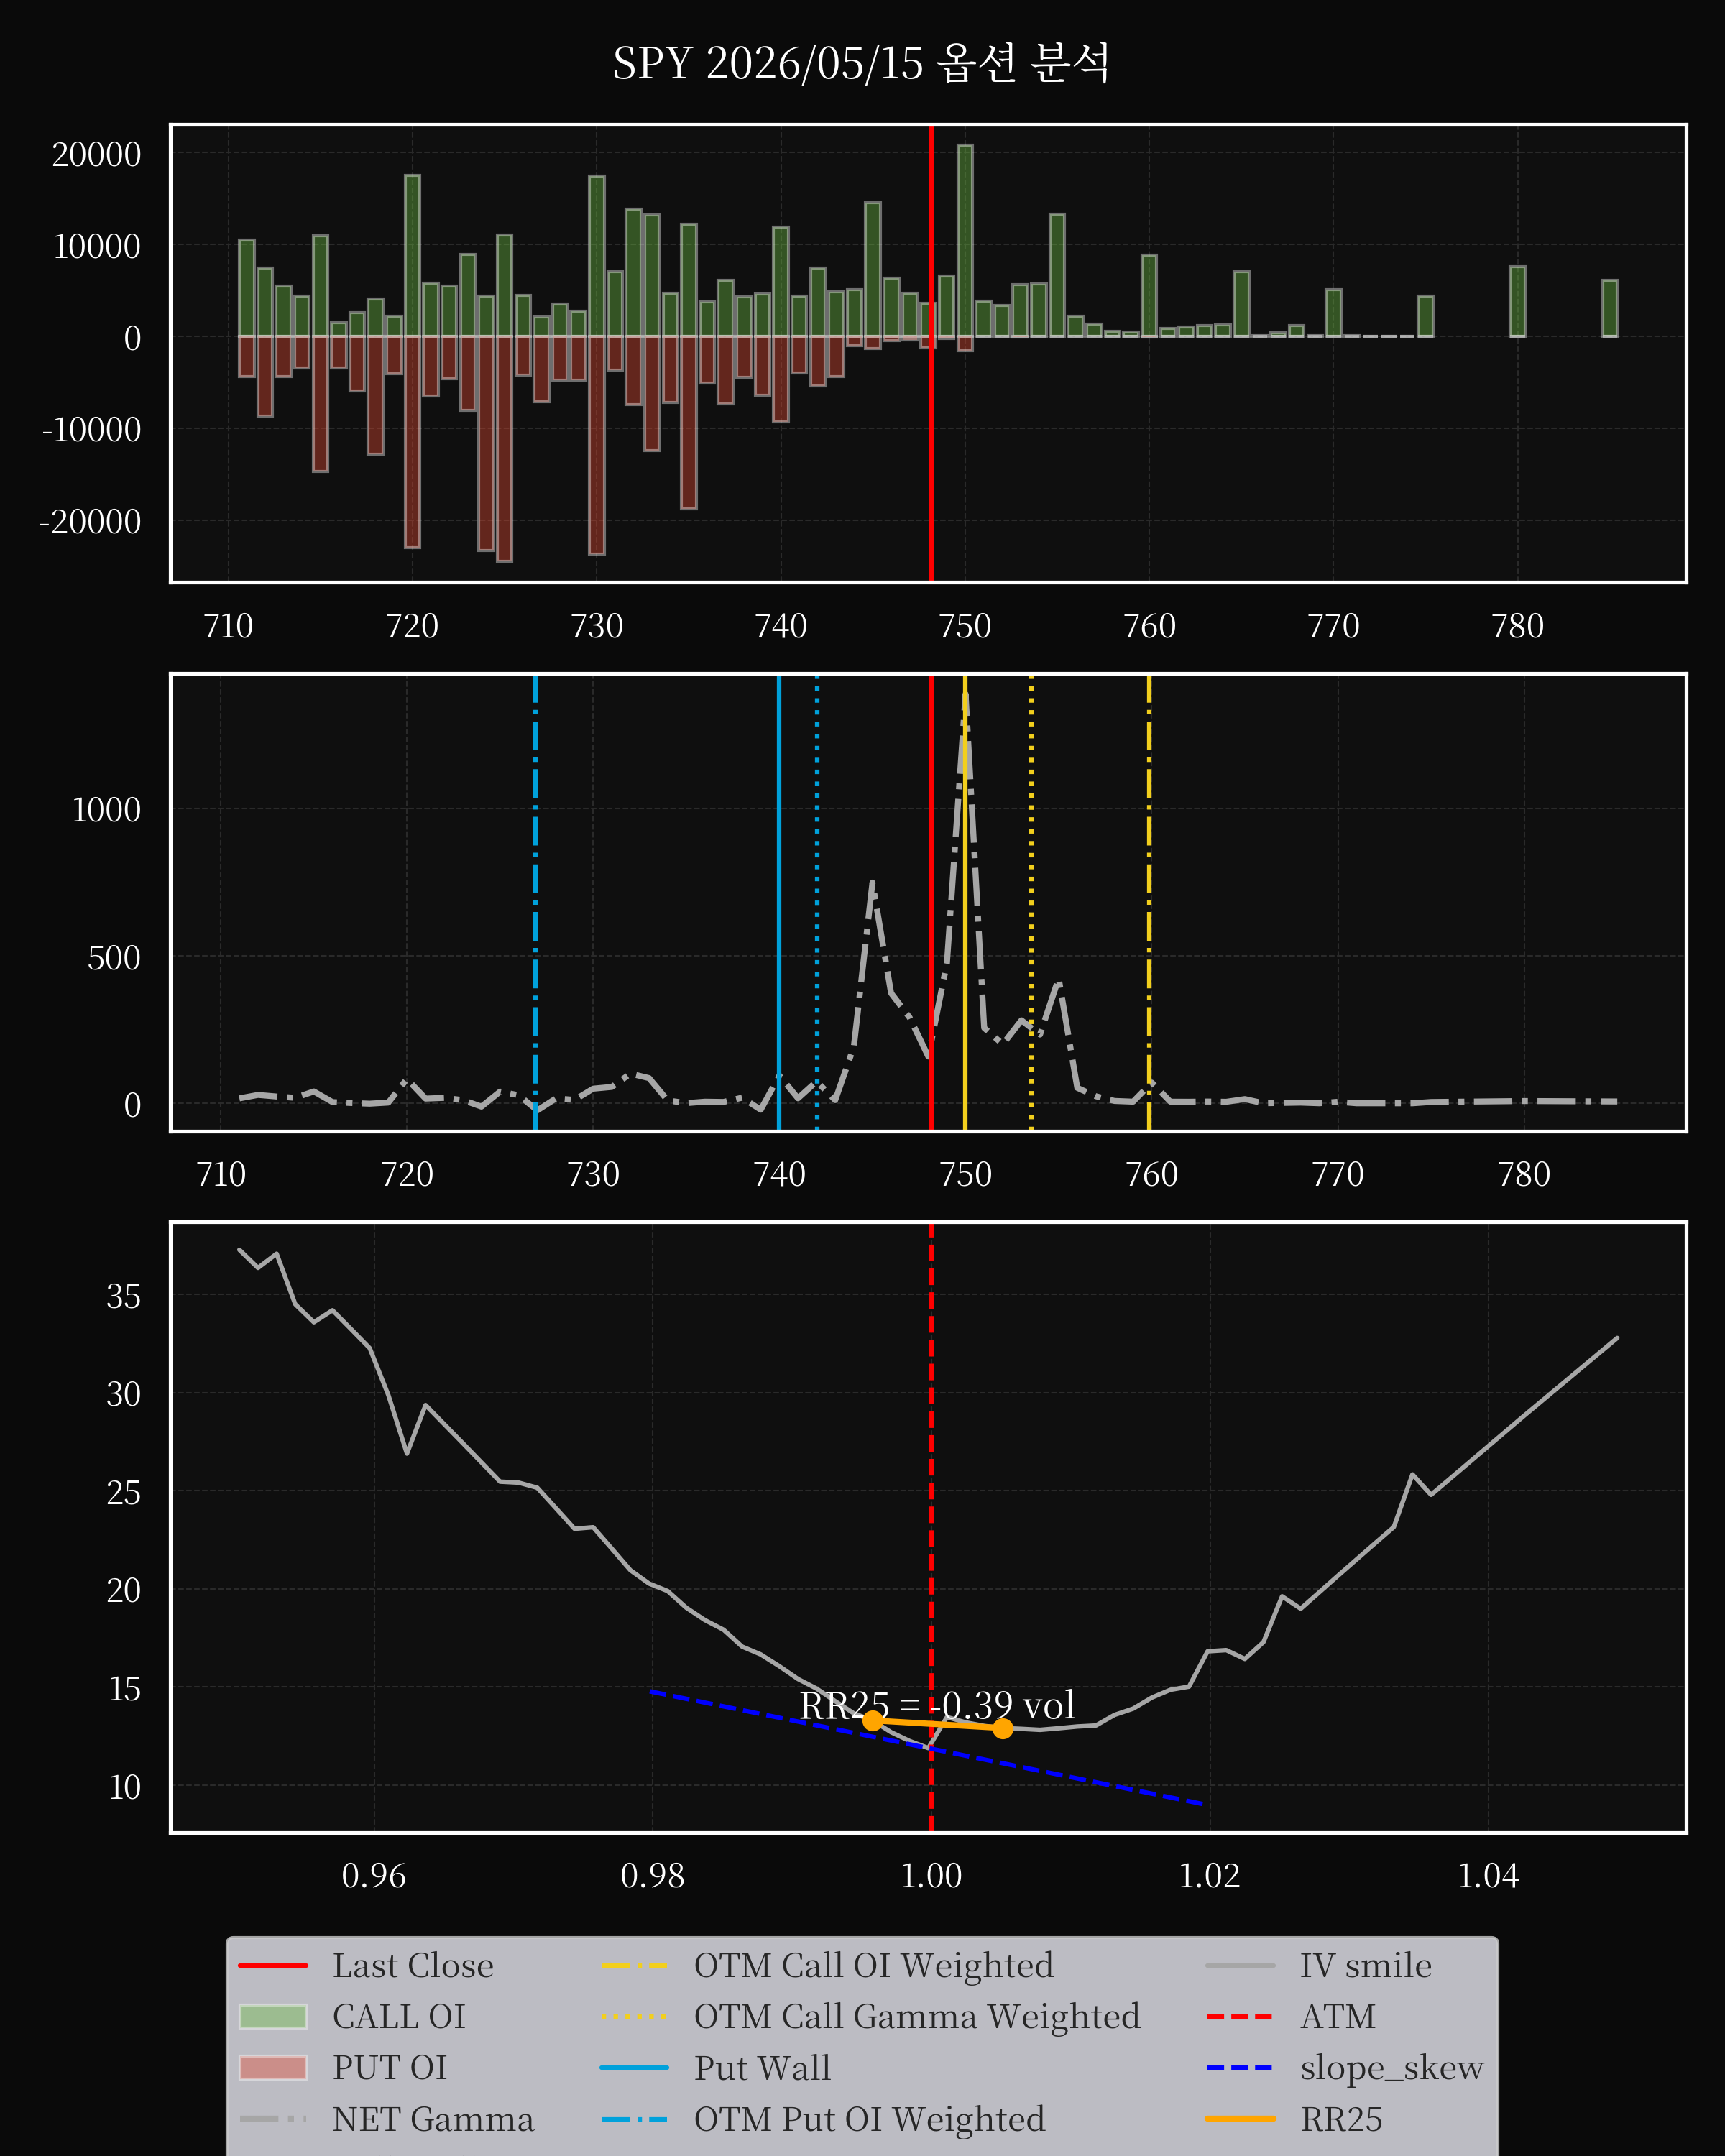This screenshot has height=2156, width=1725.
Task: Click the 'RR25' legend label
Action: click(x=1341, y=2119)
